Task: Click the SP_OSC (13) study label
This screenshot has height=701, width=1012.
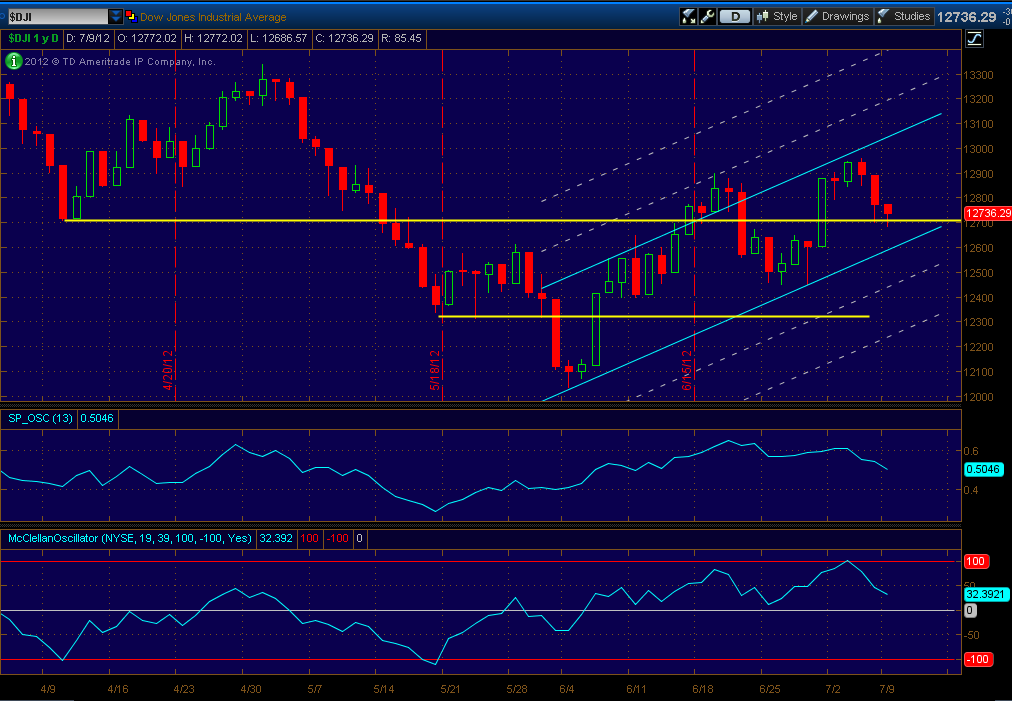Action: [40, 418]
